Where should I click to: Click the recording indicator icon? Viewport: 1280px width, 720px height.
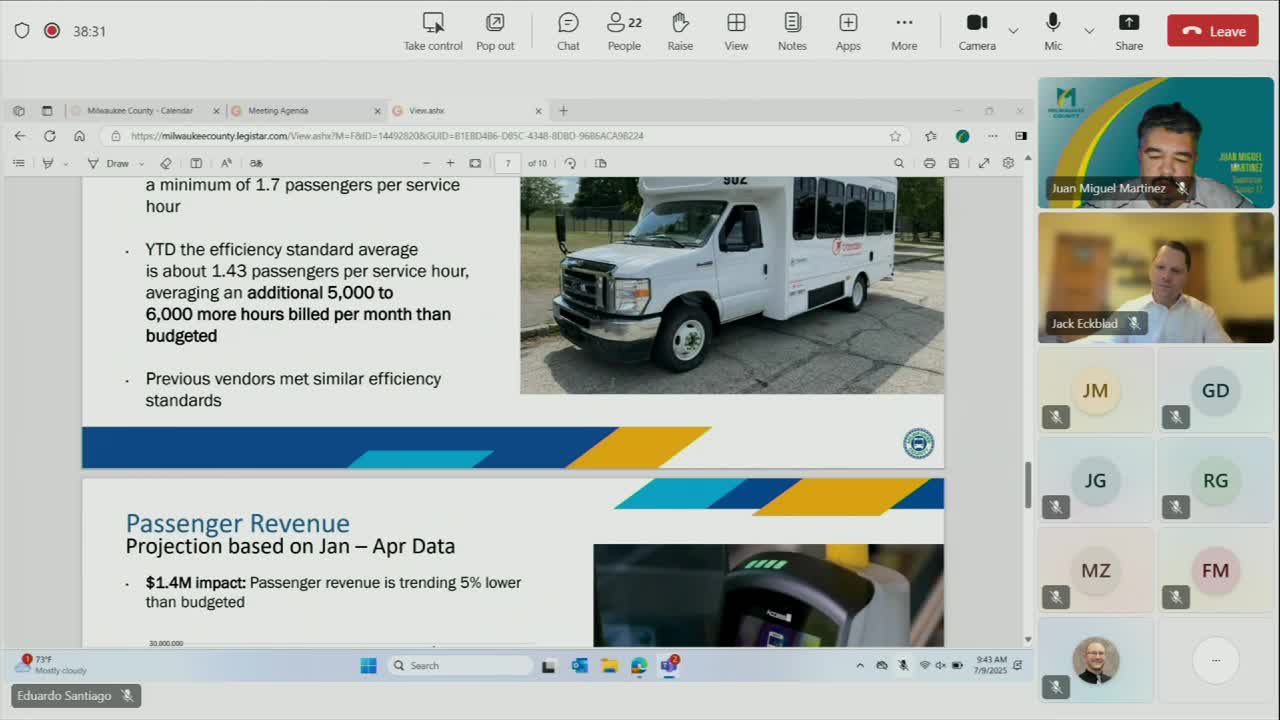point(52,31)
